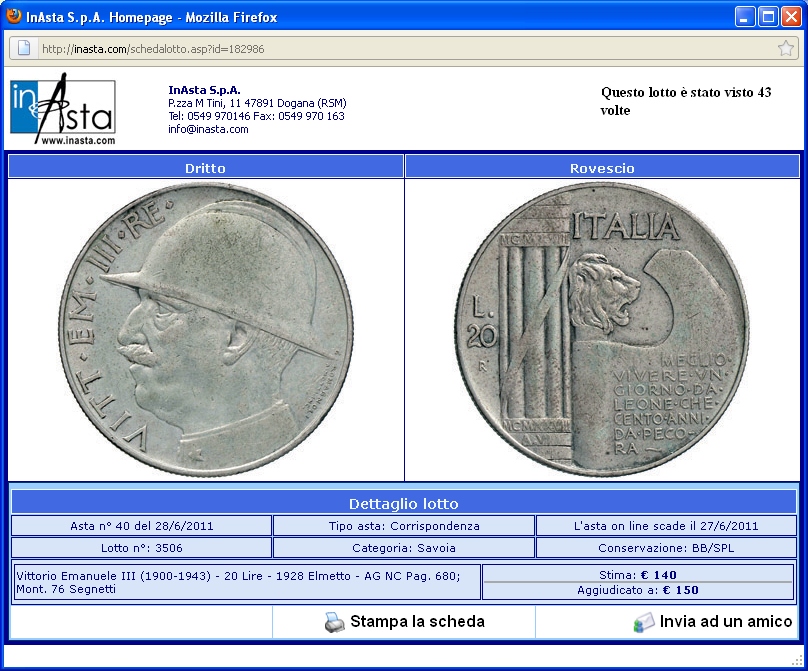Maximize the Firefox window
Screen dimensions: 808x671
768,17
